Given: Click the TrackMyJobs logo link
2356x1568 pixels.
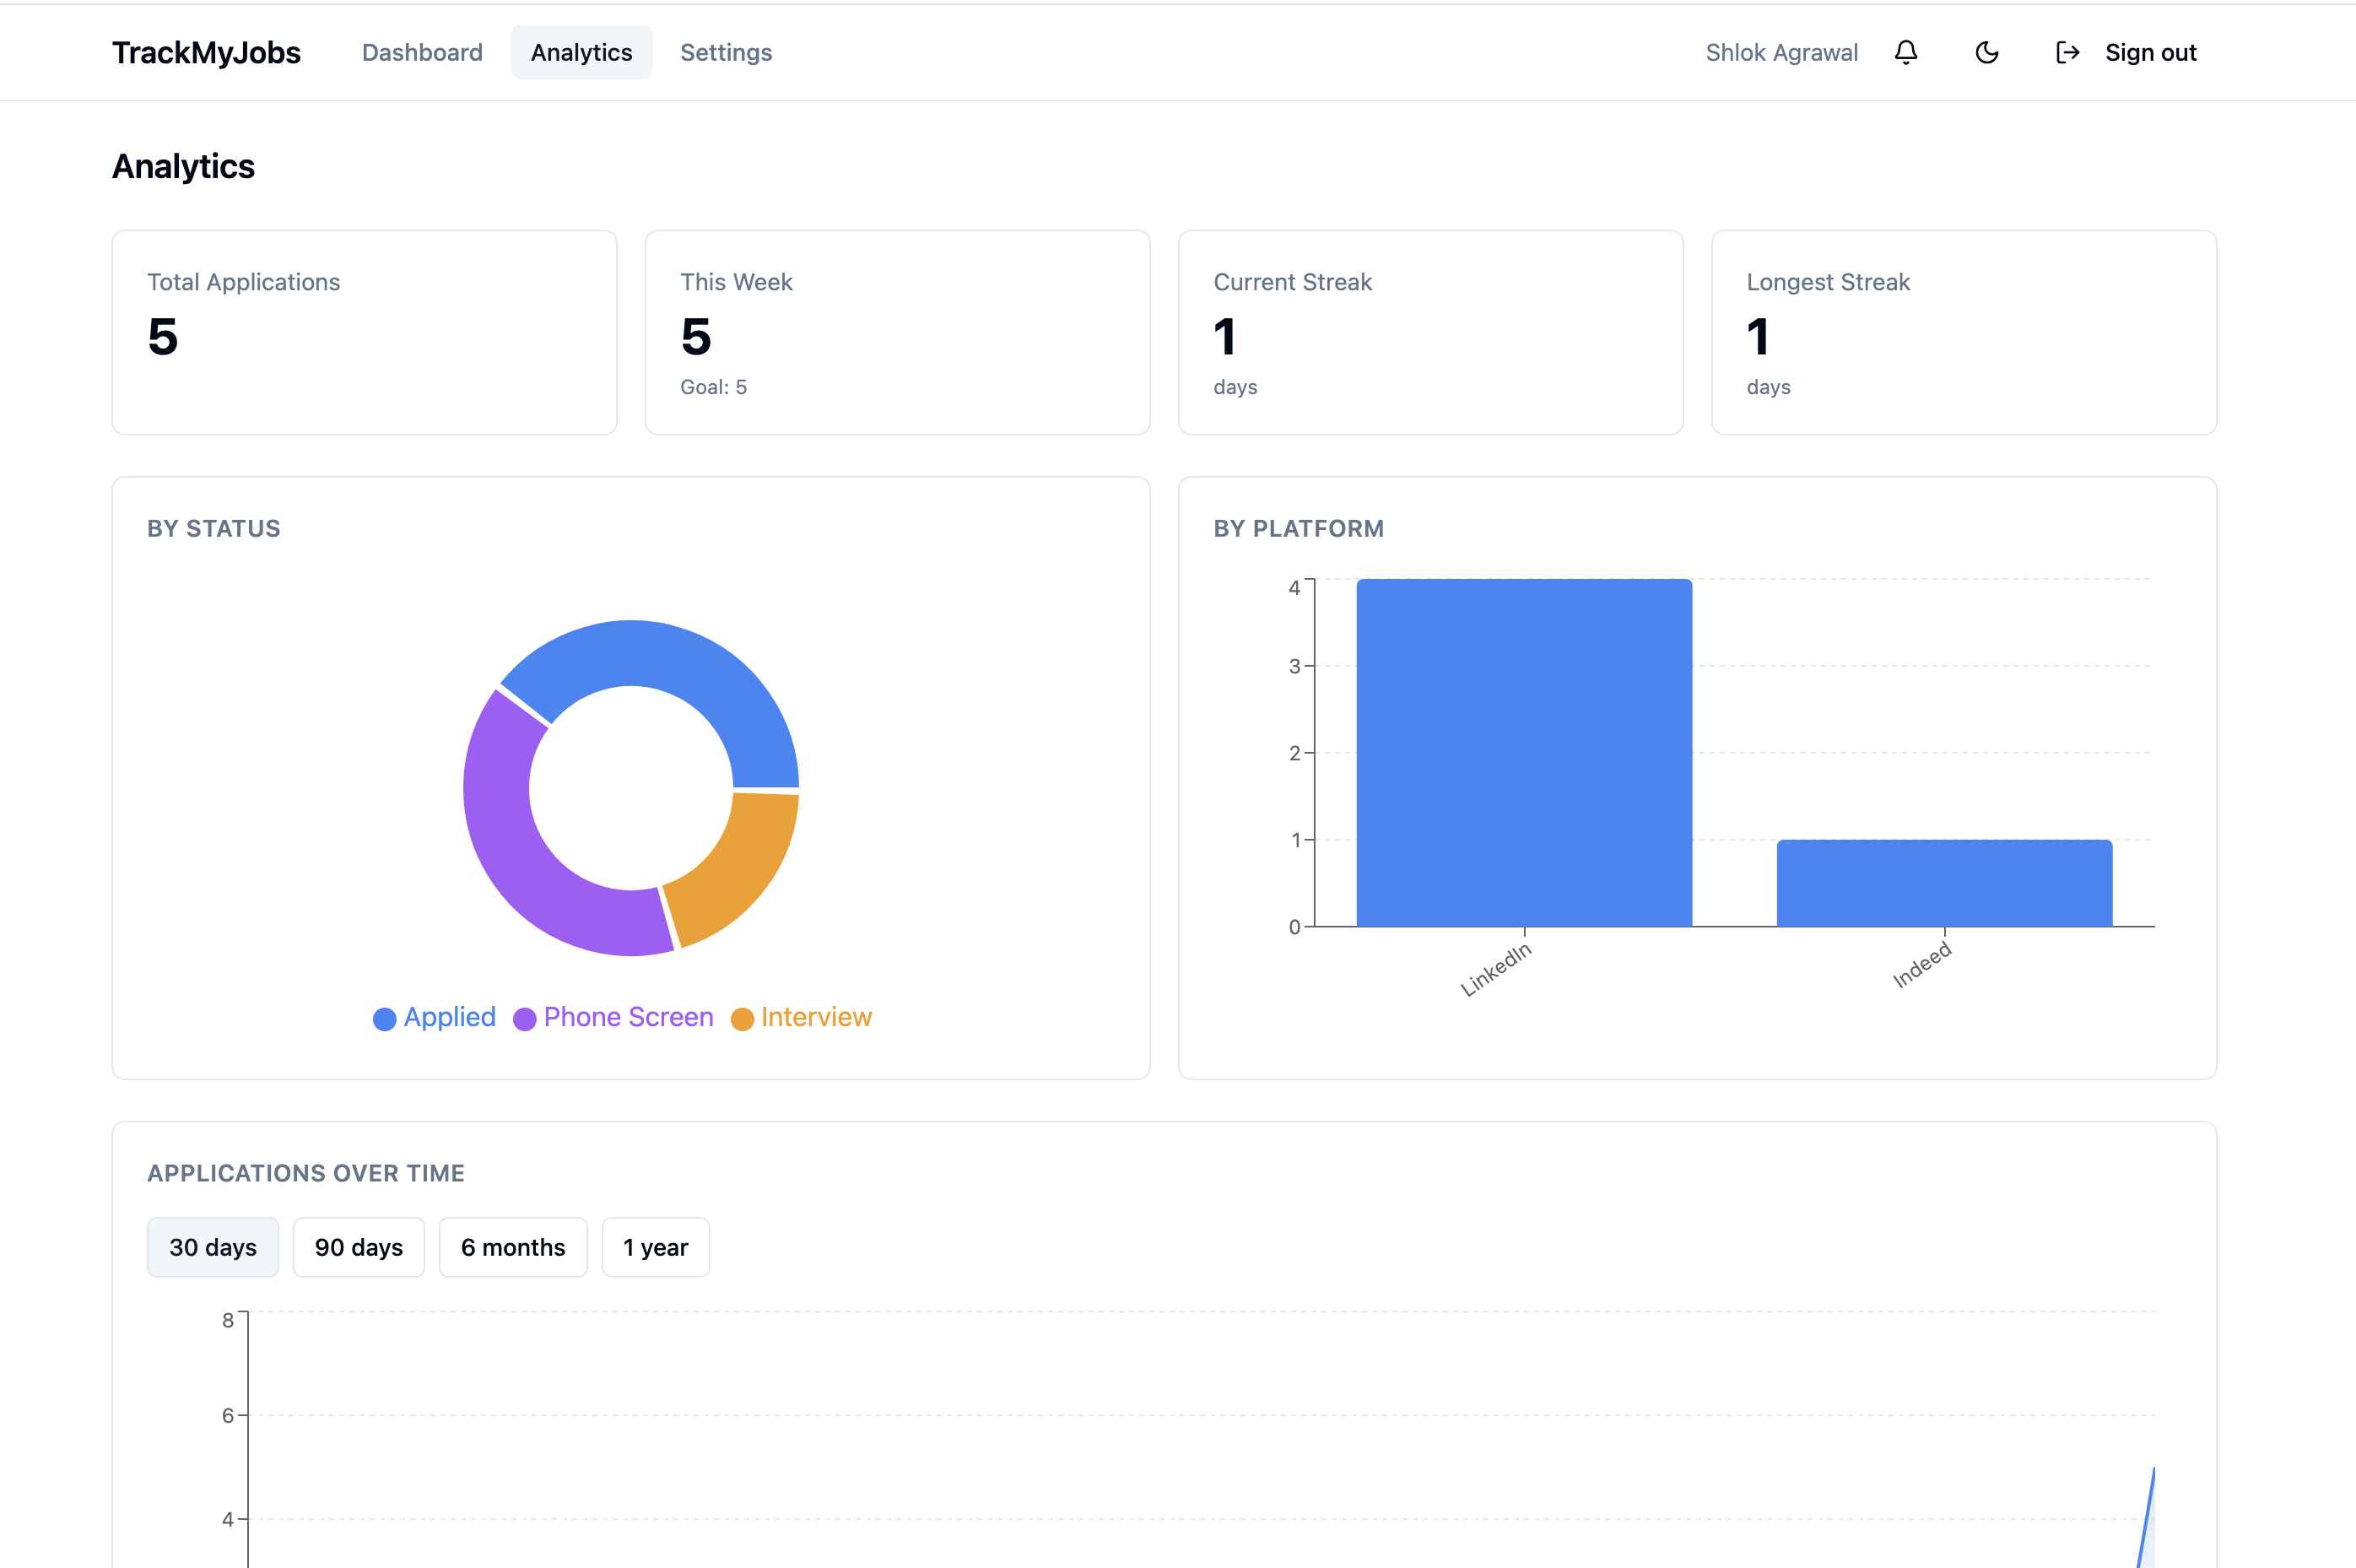Looking at the screenshot, I should click(x=206, y=52).
